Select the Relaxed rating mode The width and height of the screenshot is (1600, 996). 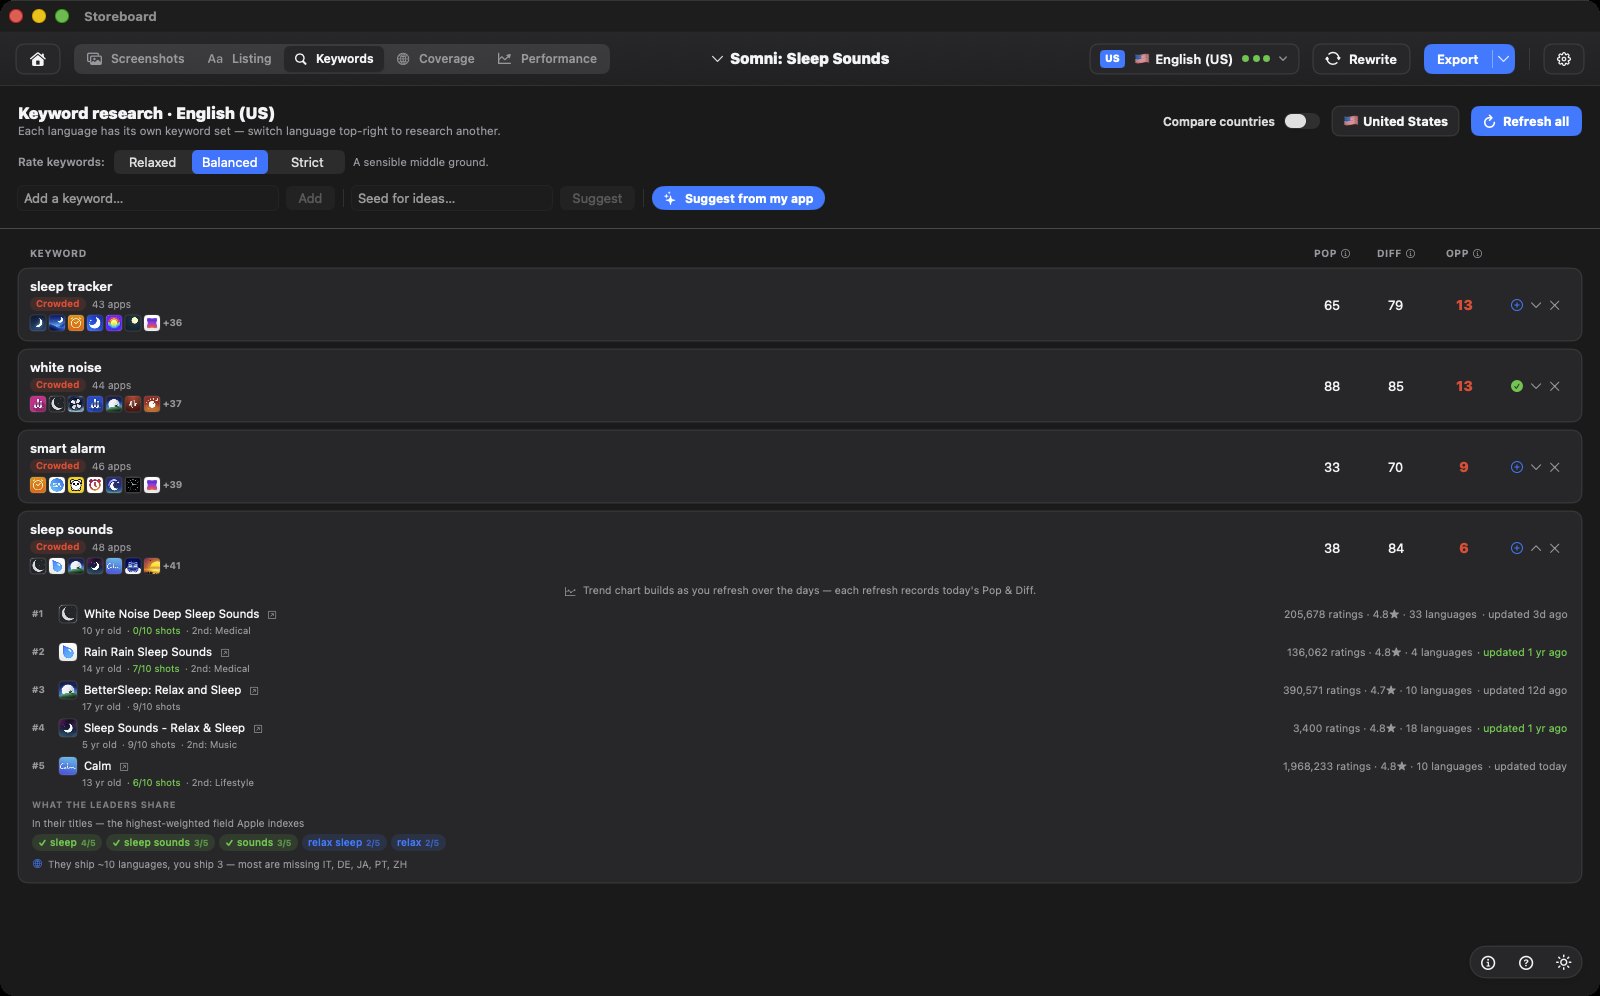(152, 162)
